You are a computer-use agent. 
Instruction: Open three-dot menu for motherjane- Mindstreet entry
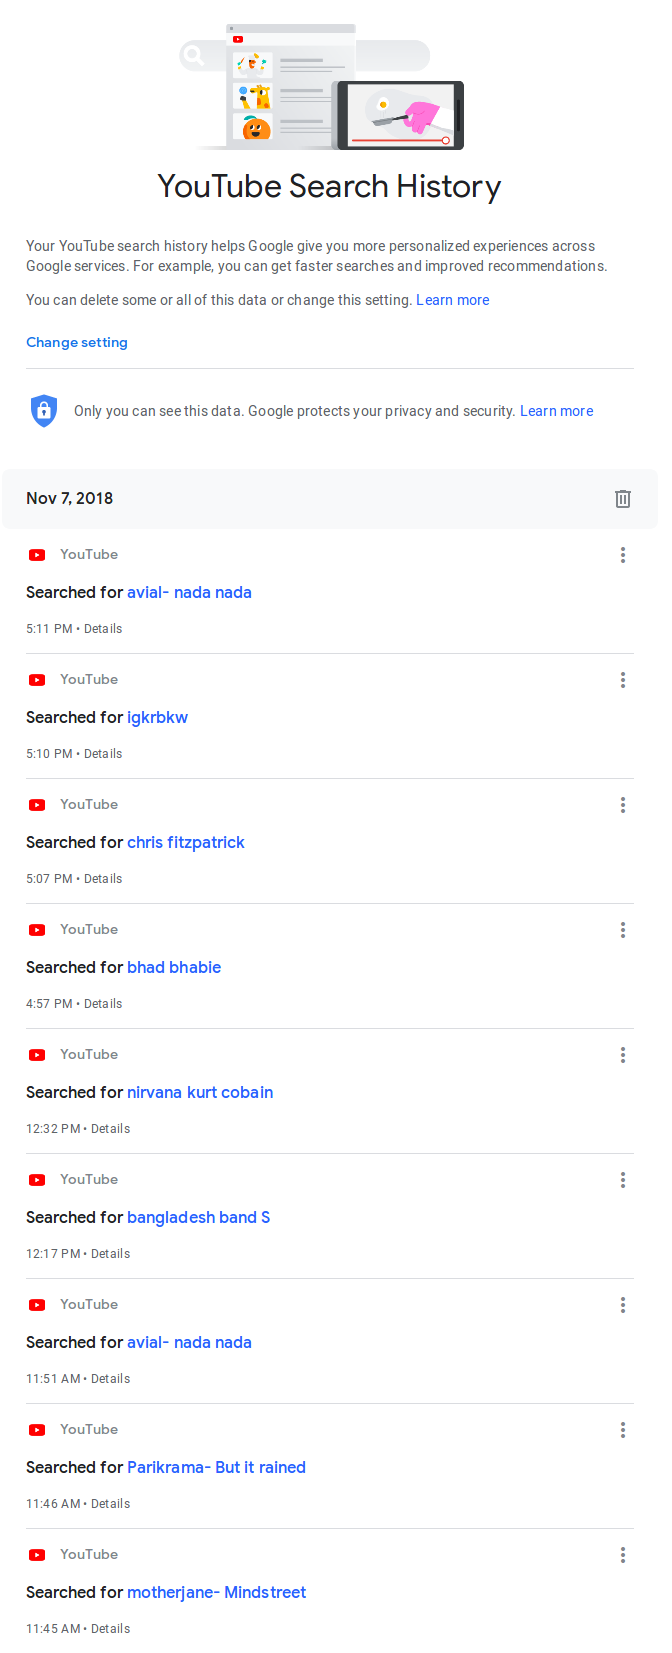[x=622, y=1555]
